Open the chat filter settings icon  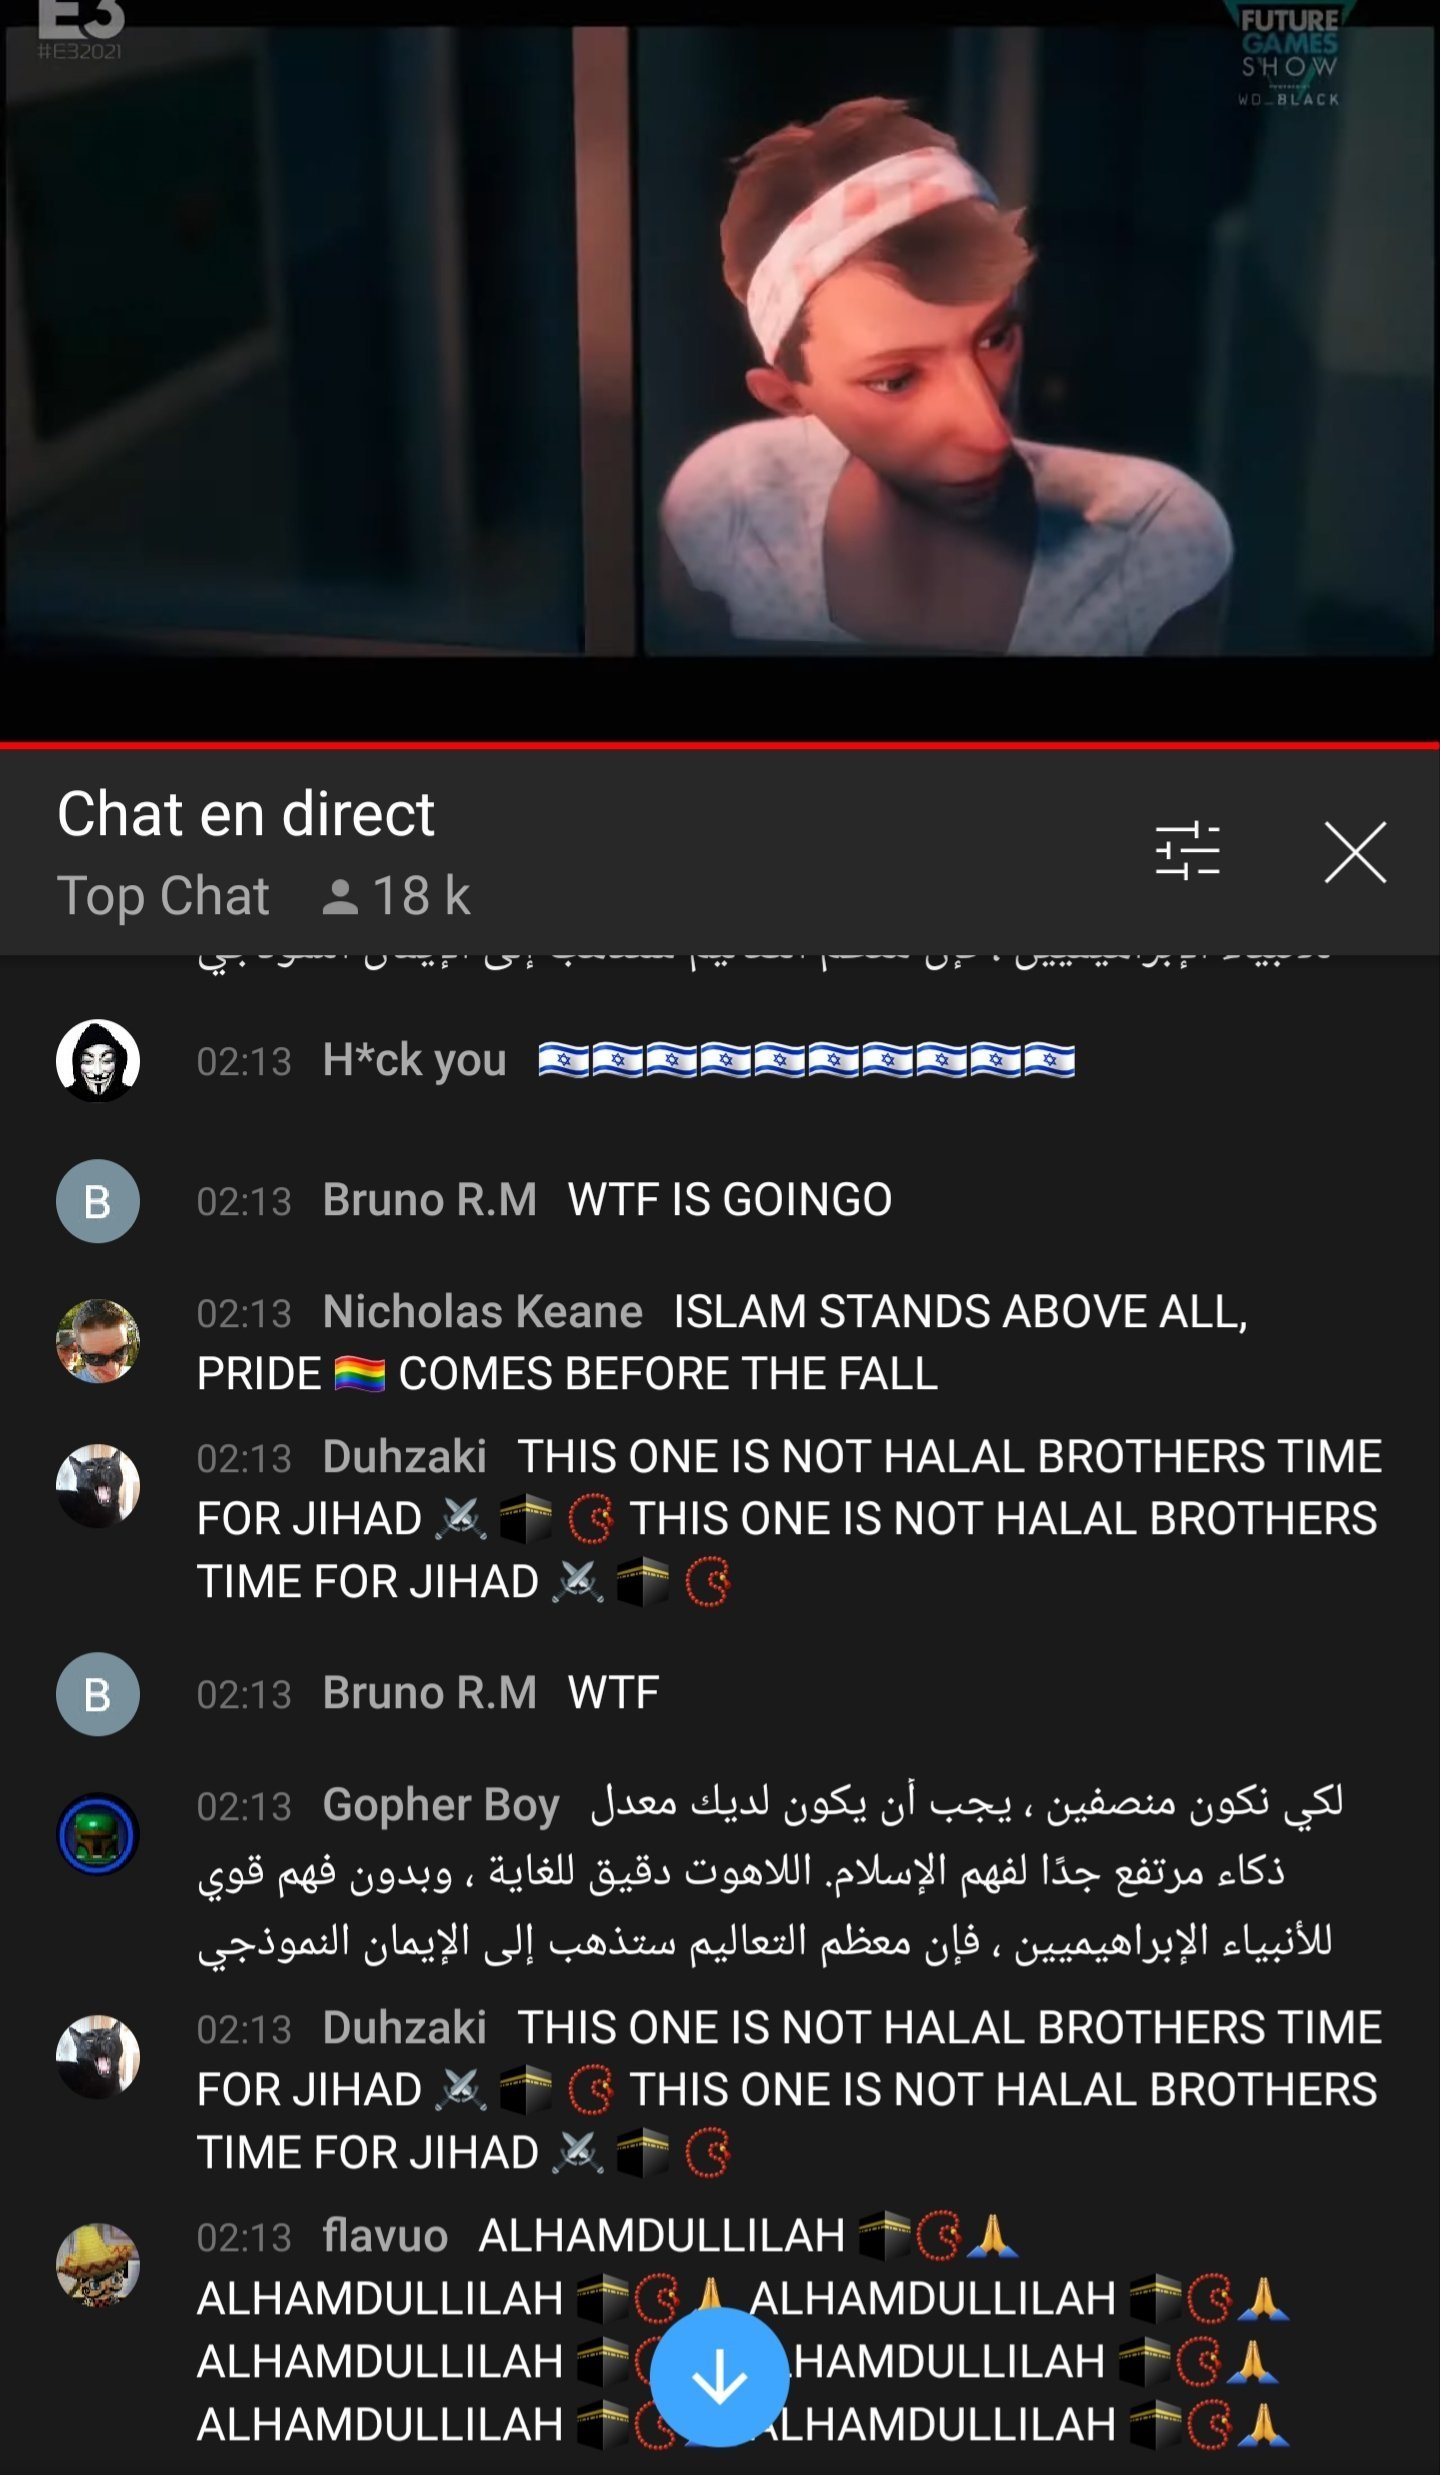coord(1187,852)
